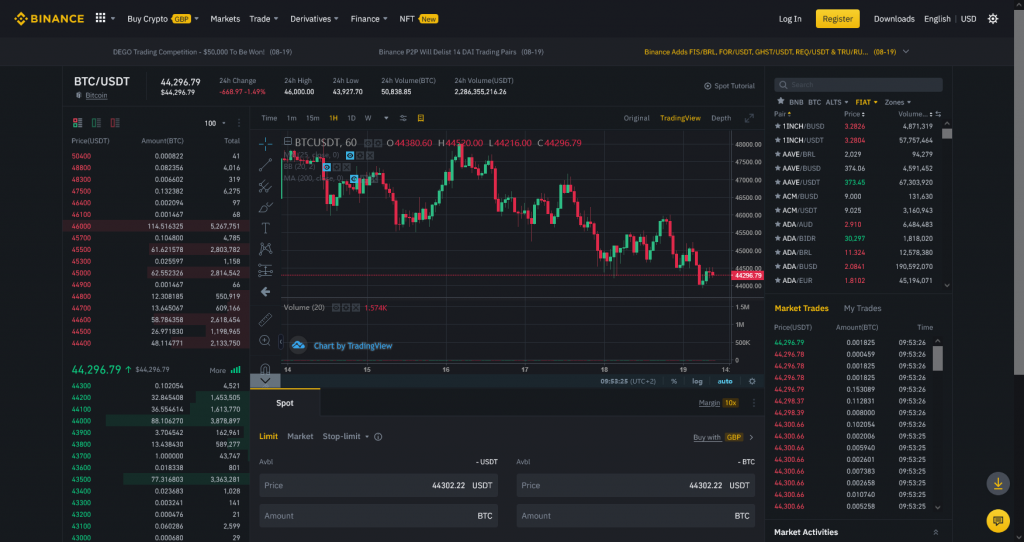Switch chart to Depth view
Image resolution: width=1024 pixels, height=542 pixels.
point(721,118)
